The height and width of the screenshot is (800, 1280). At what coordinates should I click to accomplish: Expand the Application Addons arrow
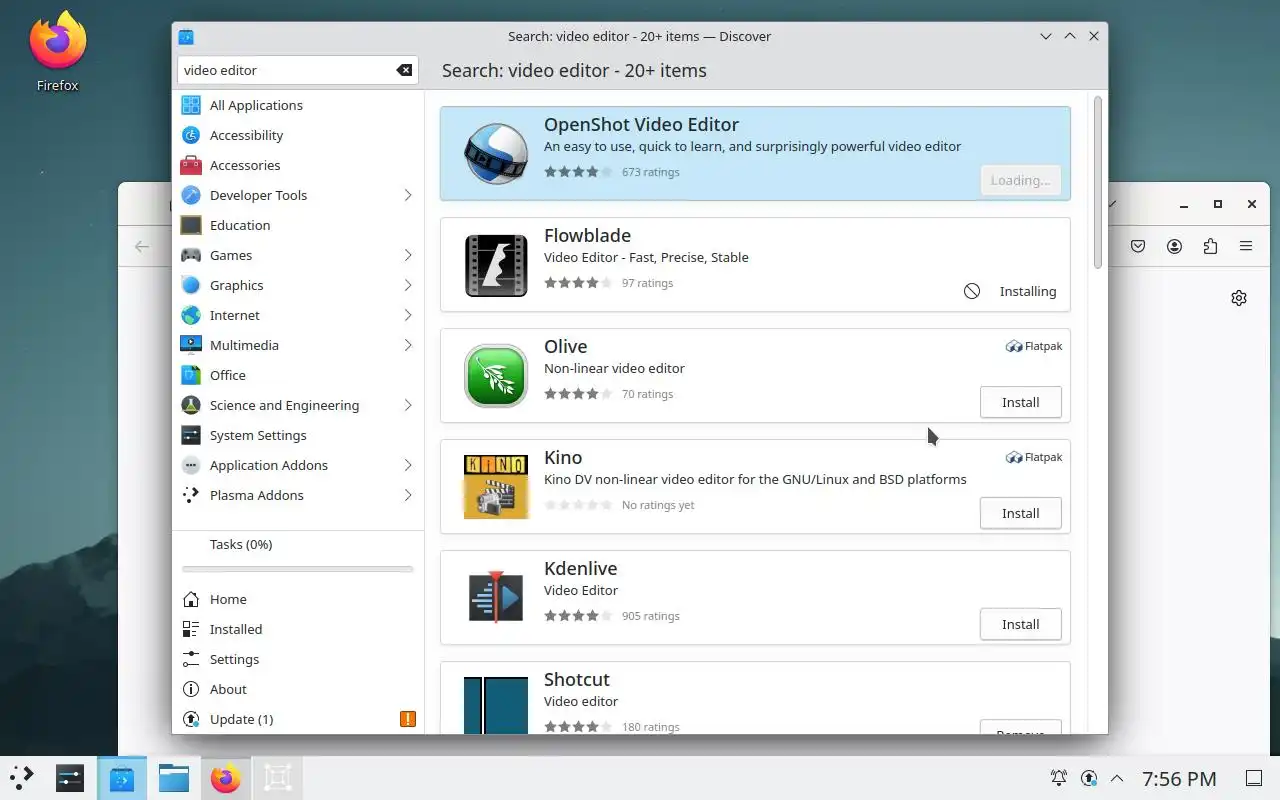point(408,465)
